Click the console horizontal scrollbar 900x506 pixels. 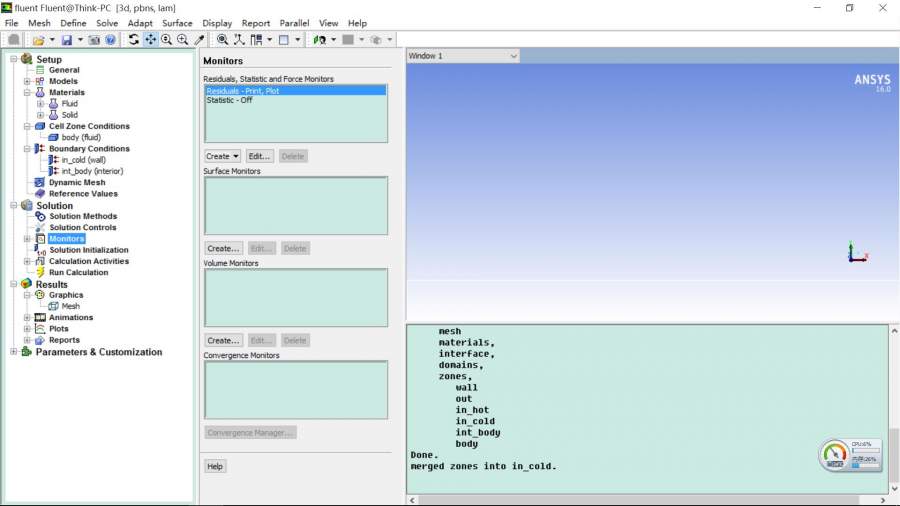[638, 500]
